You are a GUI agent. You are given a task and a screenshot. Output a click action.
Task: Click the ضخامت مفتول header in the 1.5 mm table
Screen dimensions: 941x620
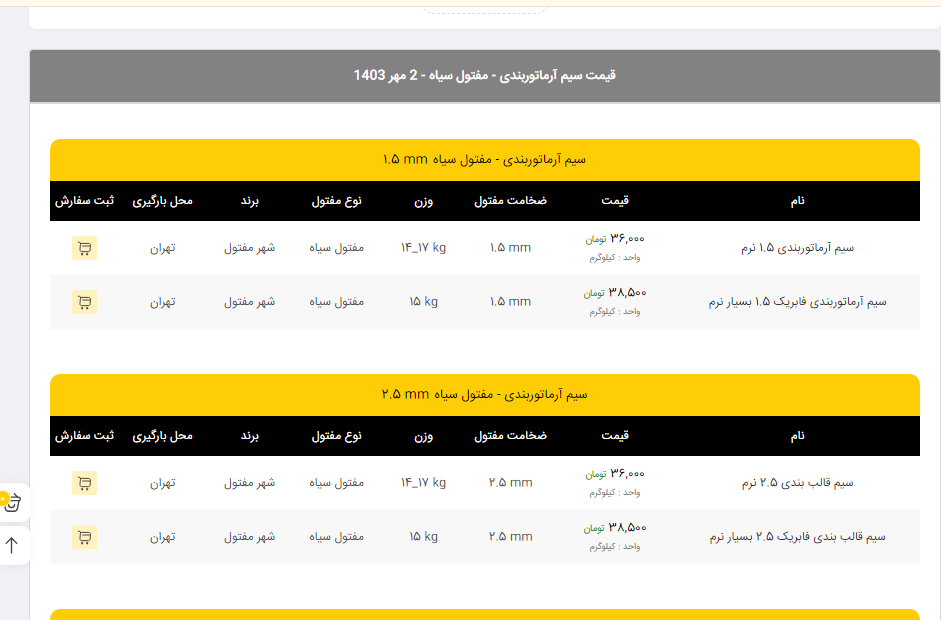click(510, 201)
